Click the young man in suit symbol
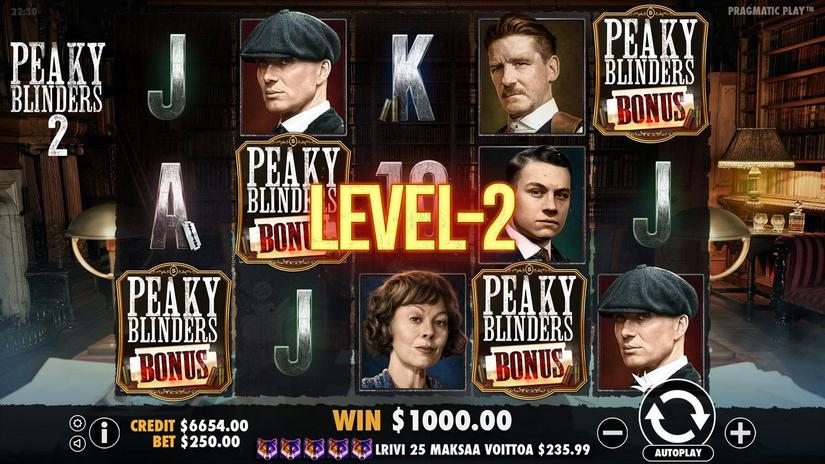 pyautogui.click(x=531, y=205)
